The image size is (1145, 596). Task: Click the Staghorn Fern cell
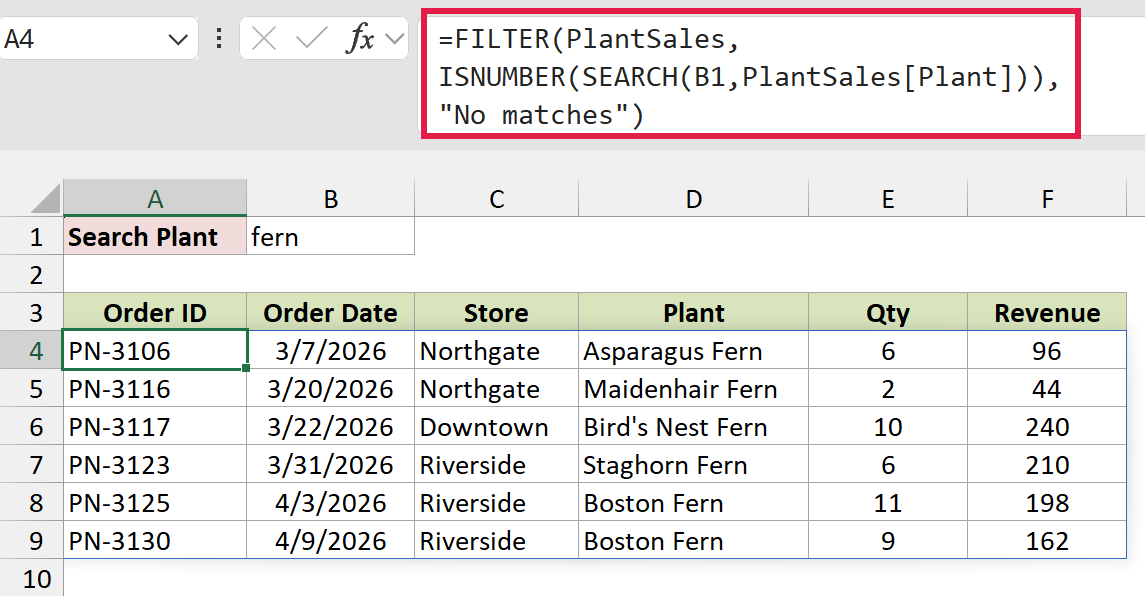tap(694, 465)
